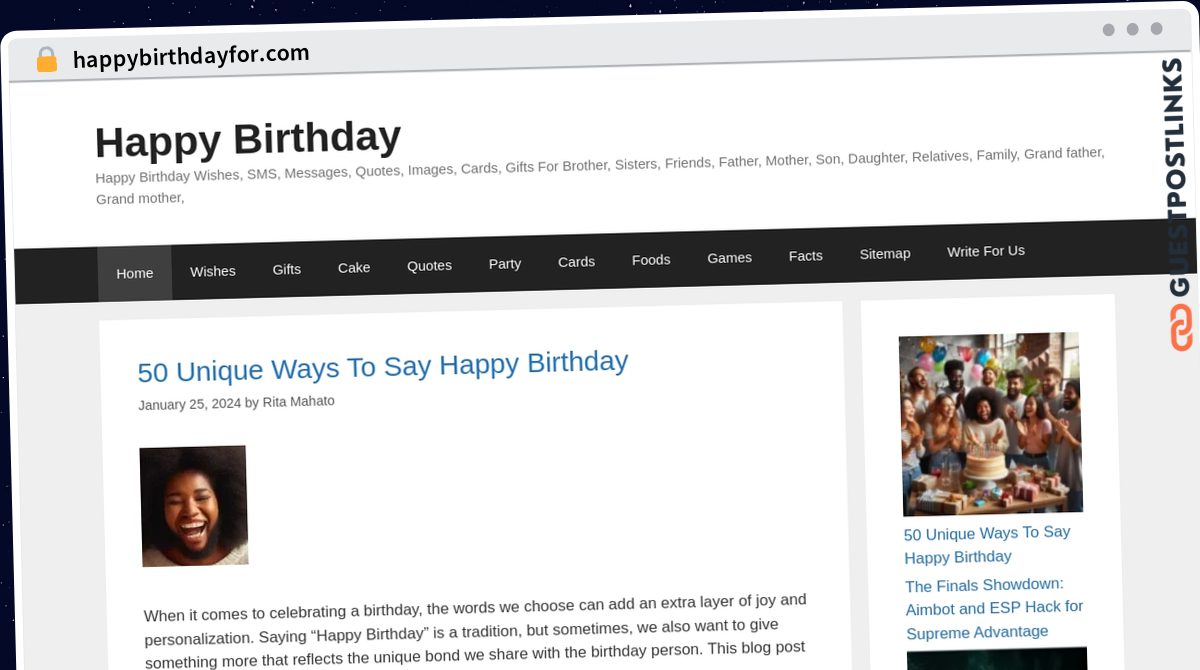Open the Games navigation link
Screen dimensions: 1200x670
click(x=729, y=257)
